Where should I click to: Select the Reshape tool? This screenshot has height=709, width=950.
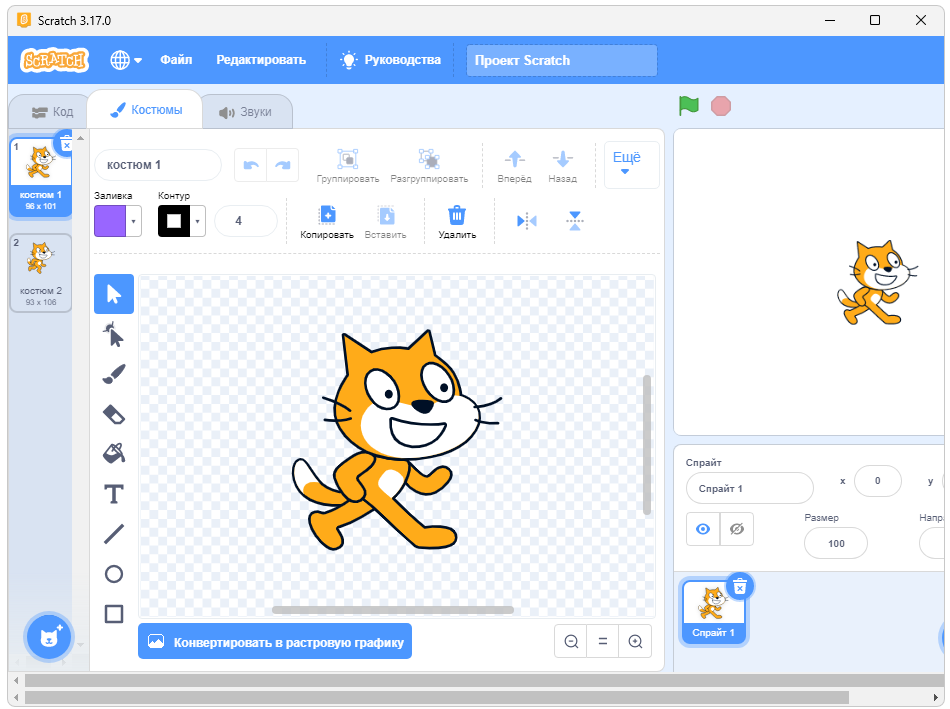pos(114,335)
